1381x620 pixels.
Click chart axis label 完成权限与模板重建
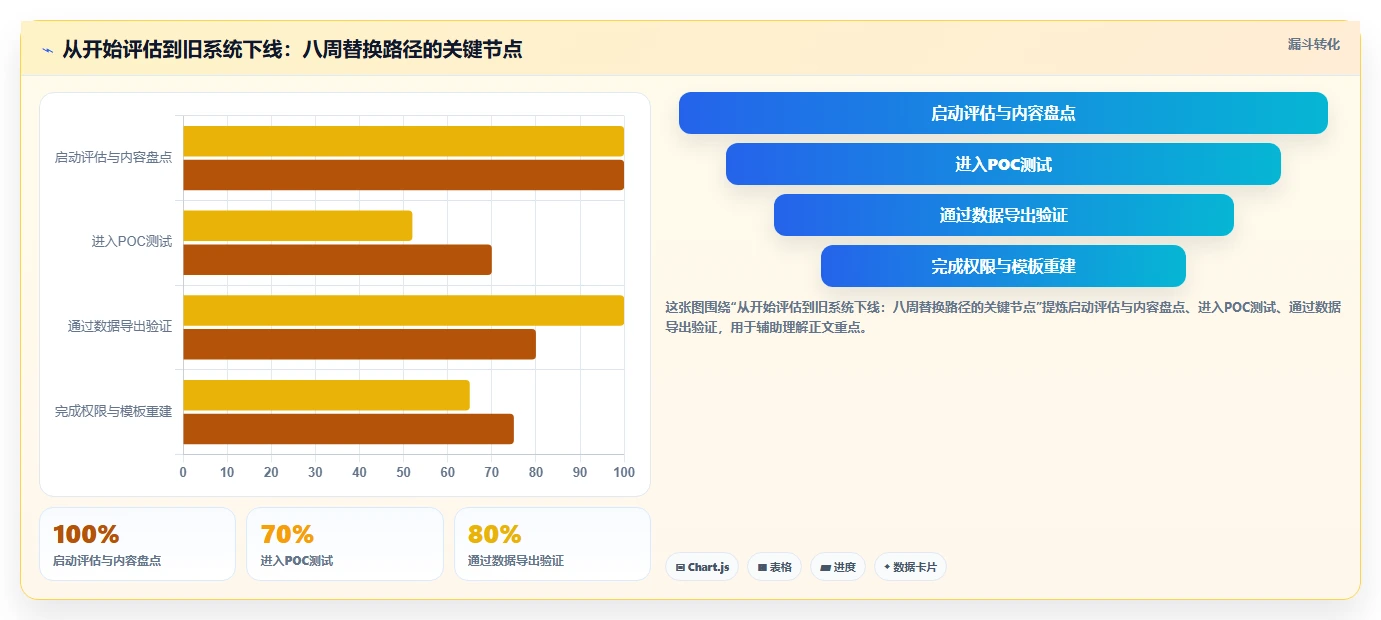coord(113,411)
